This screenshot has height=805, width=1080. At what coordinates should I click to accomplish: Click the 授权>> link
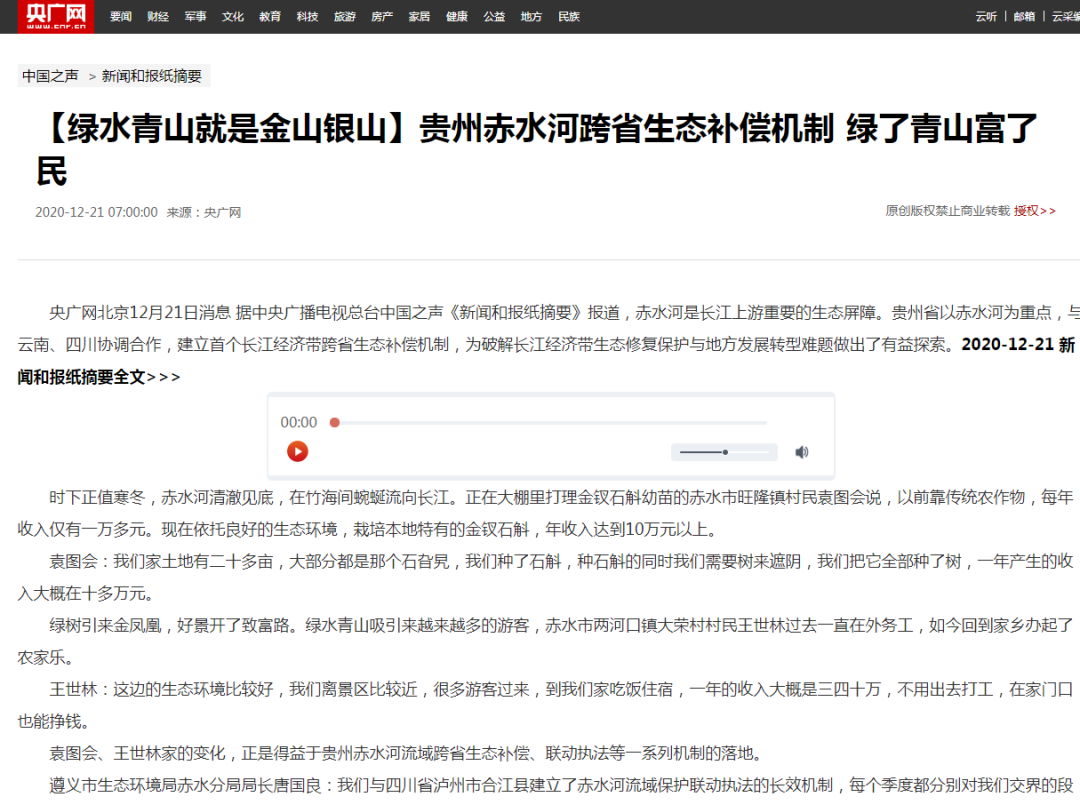(x=1034, y=211)
